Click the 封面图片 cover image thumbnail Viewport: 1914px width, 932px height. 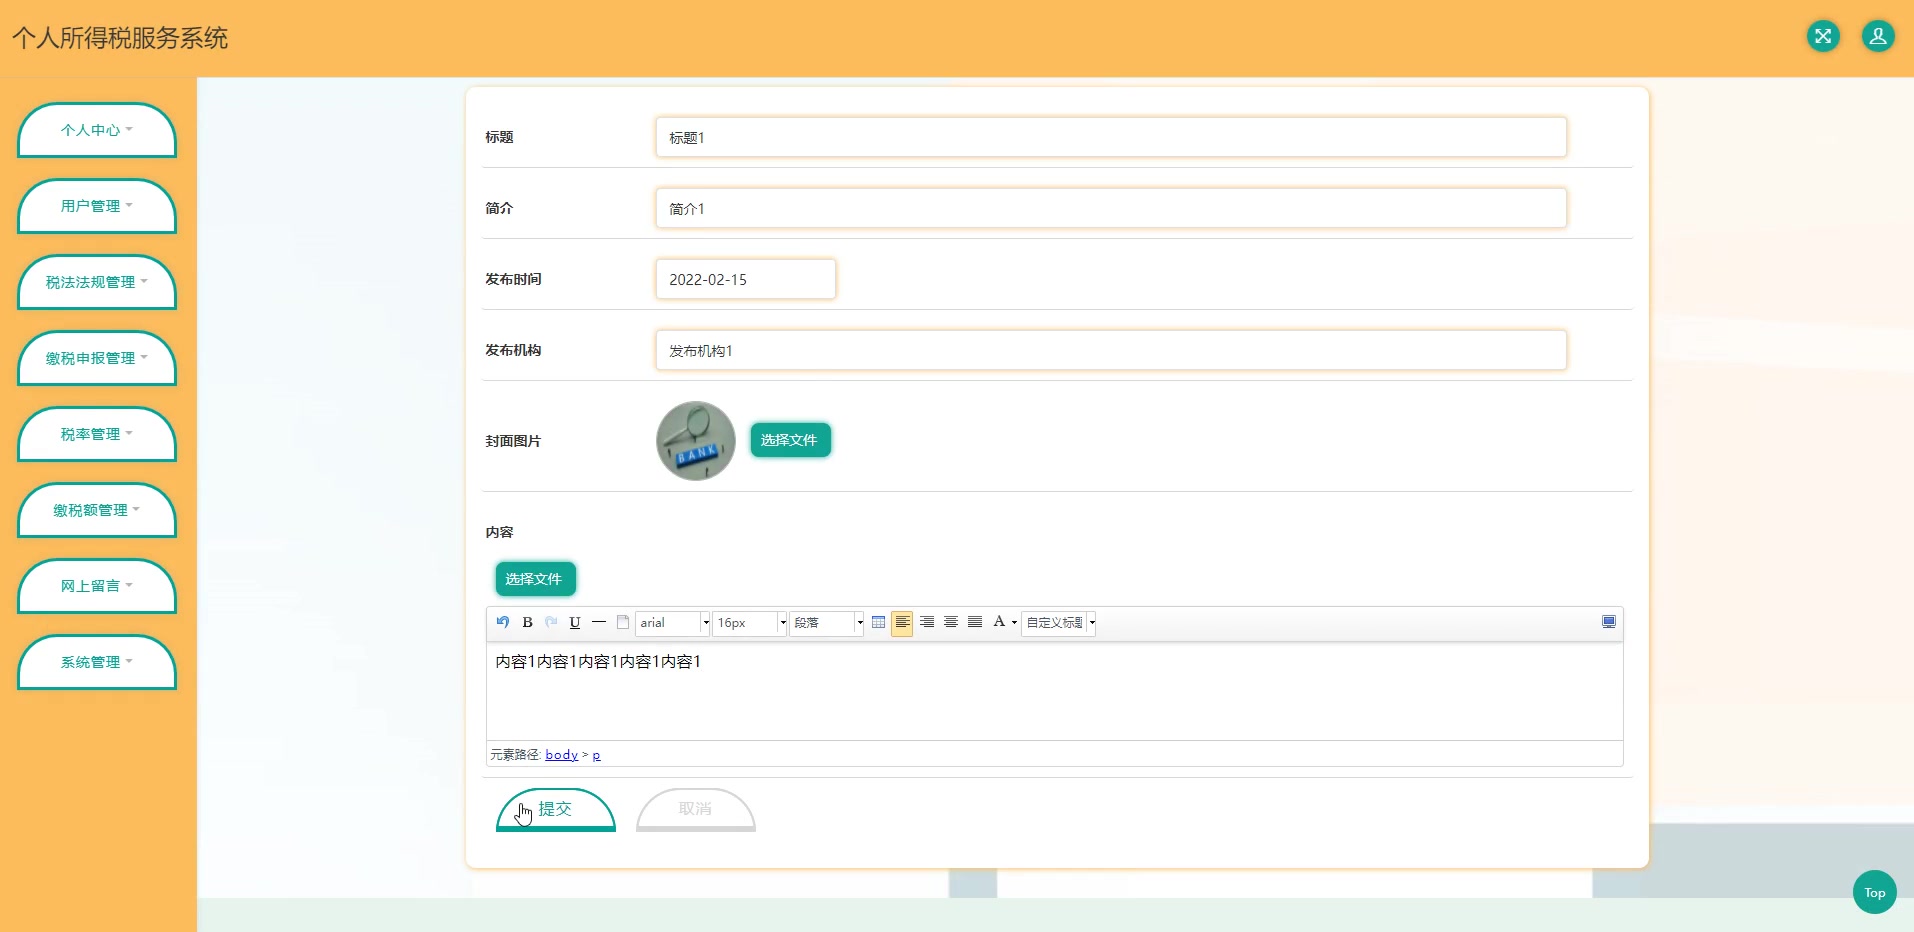tap(695, 440)
